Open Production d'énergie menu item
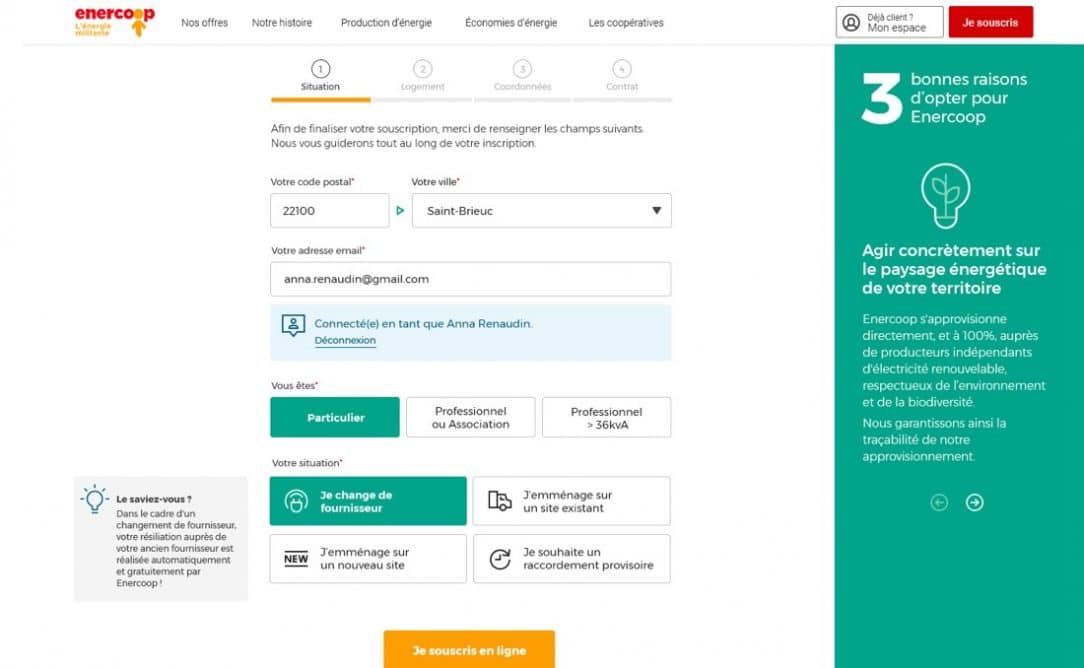The image size is (1084, 668). click(386, 23)
